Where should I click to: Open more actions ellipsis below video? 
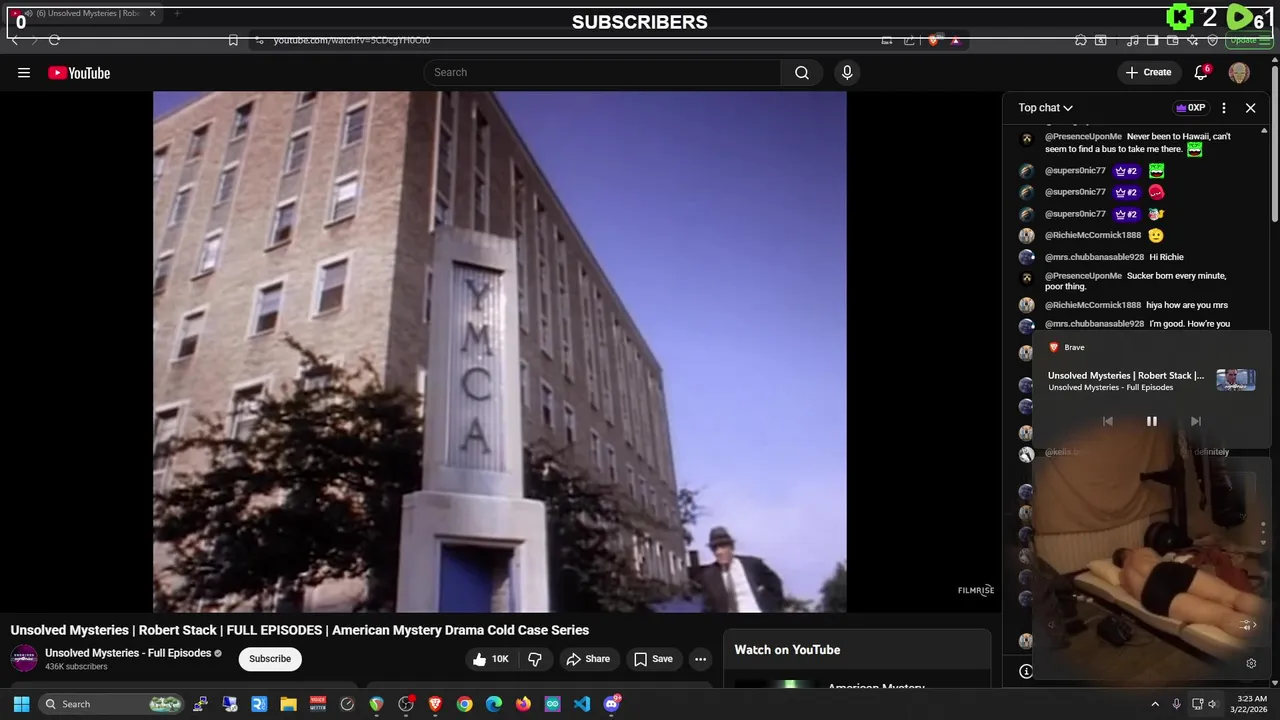pos(700,659)
